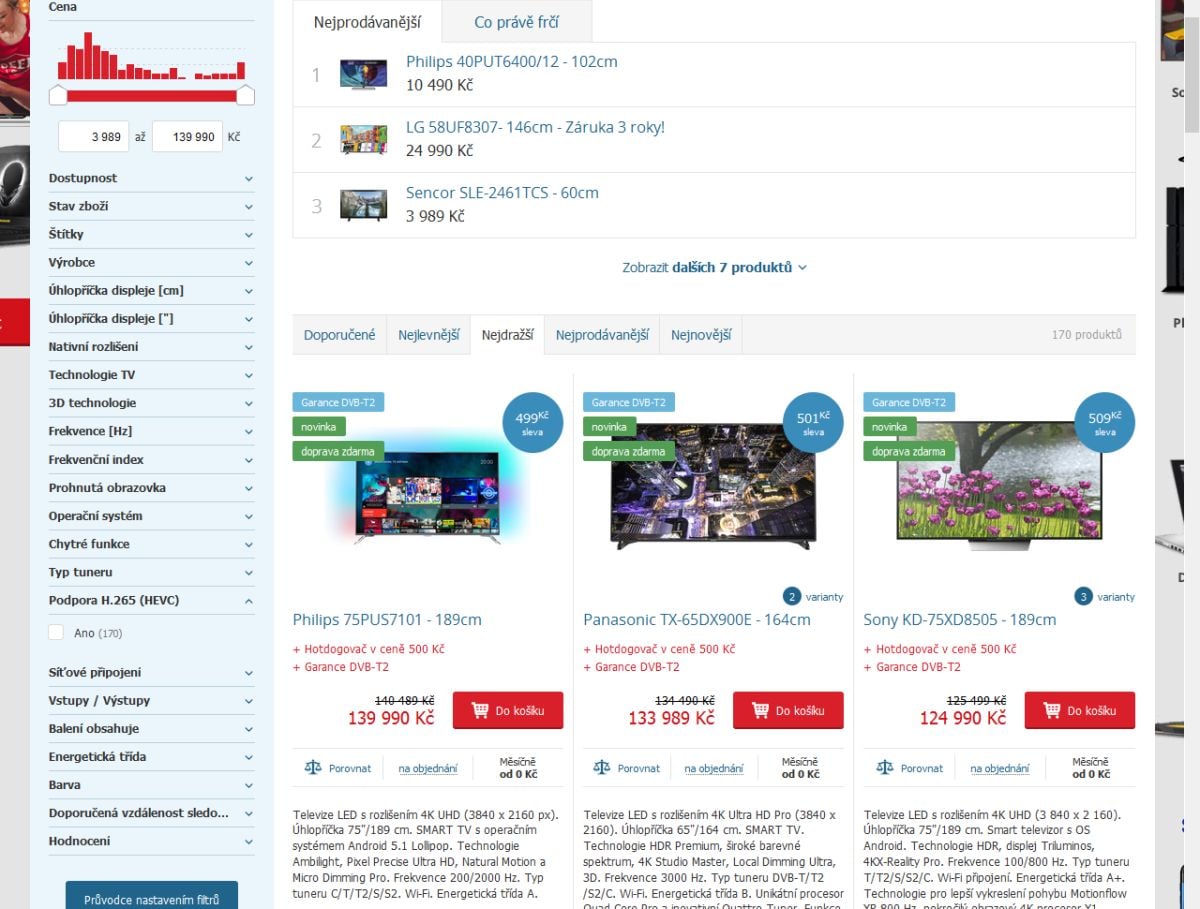Viewport: 1200px width, 909px height.
Task: Expand the Stav zboží filter
Action: click(x=151, y=206)
